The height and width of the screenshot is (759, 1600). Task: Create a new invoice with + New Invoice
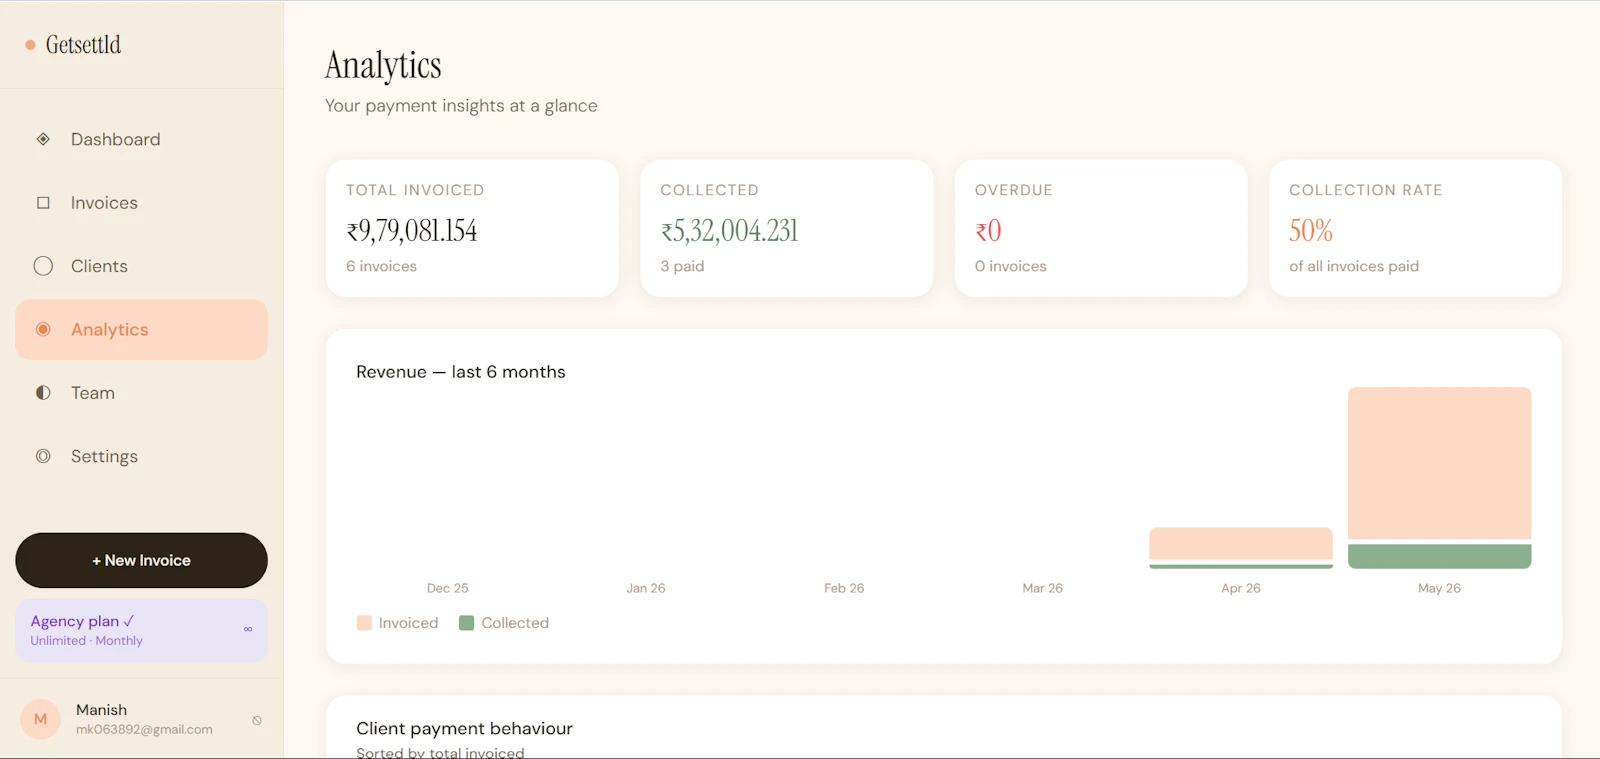tap(141, 560)
